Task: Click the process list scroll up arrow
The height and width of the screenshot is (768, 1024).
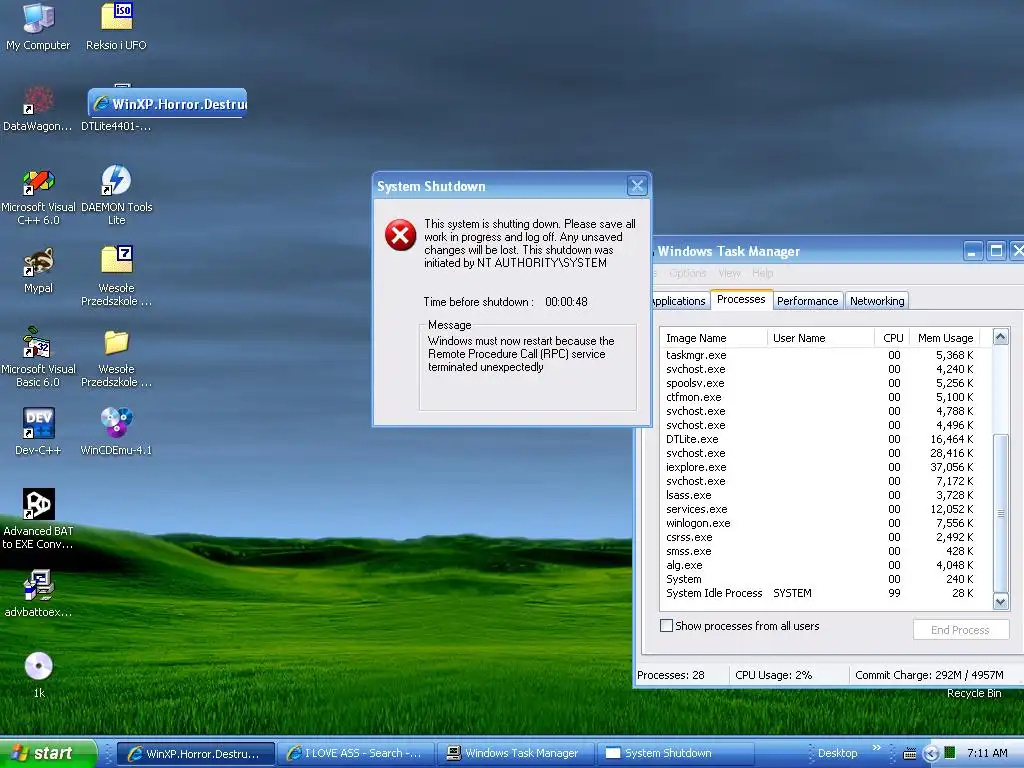Action: click(1000, 337)
